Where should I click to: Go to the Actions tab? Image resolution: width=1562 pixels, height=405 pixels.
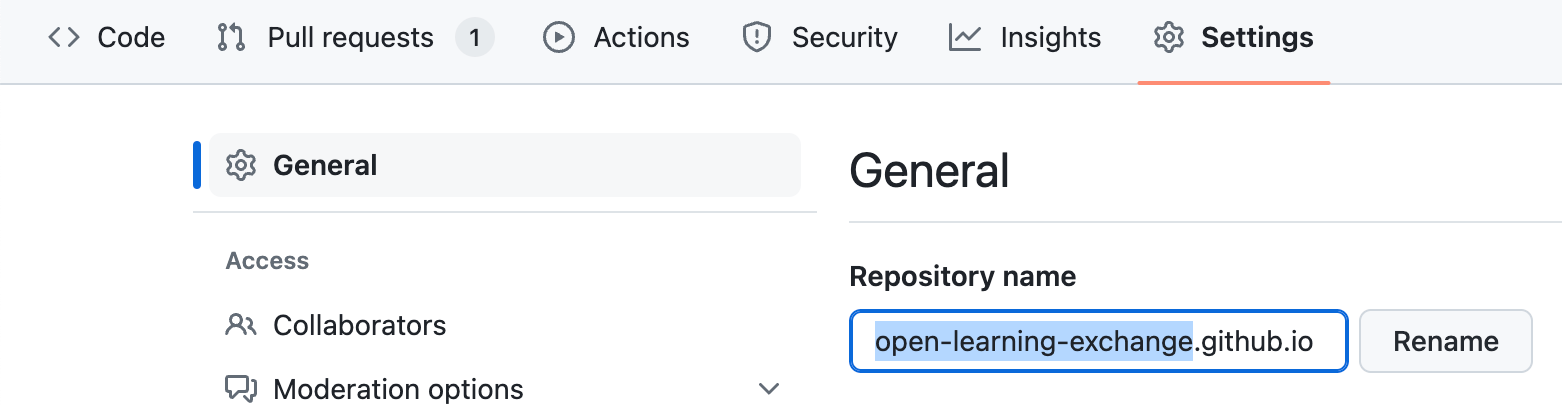pos(641,38)
